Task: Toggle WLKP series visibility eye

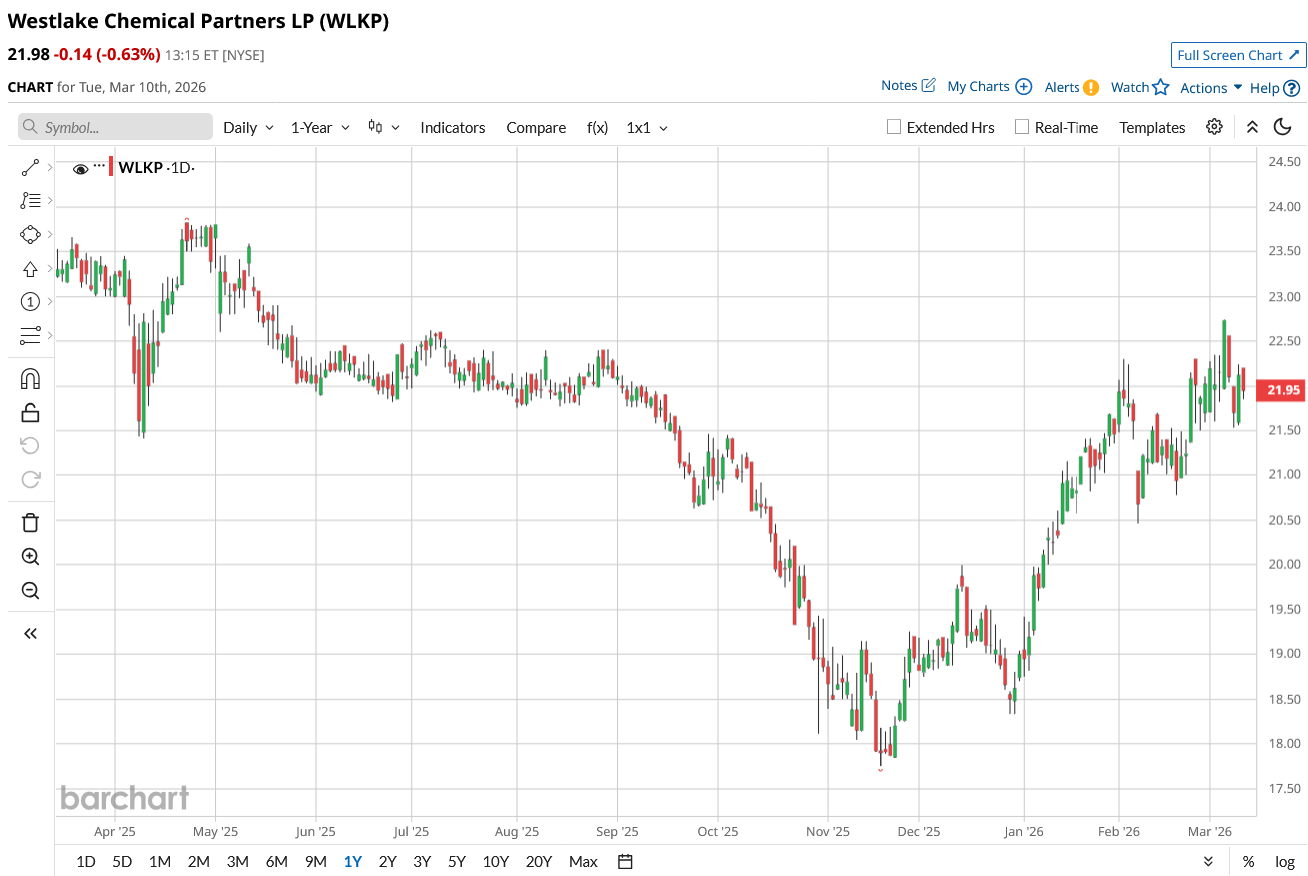Action: point(81,169)
